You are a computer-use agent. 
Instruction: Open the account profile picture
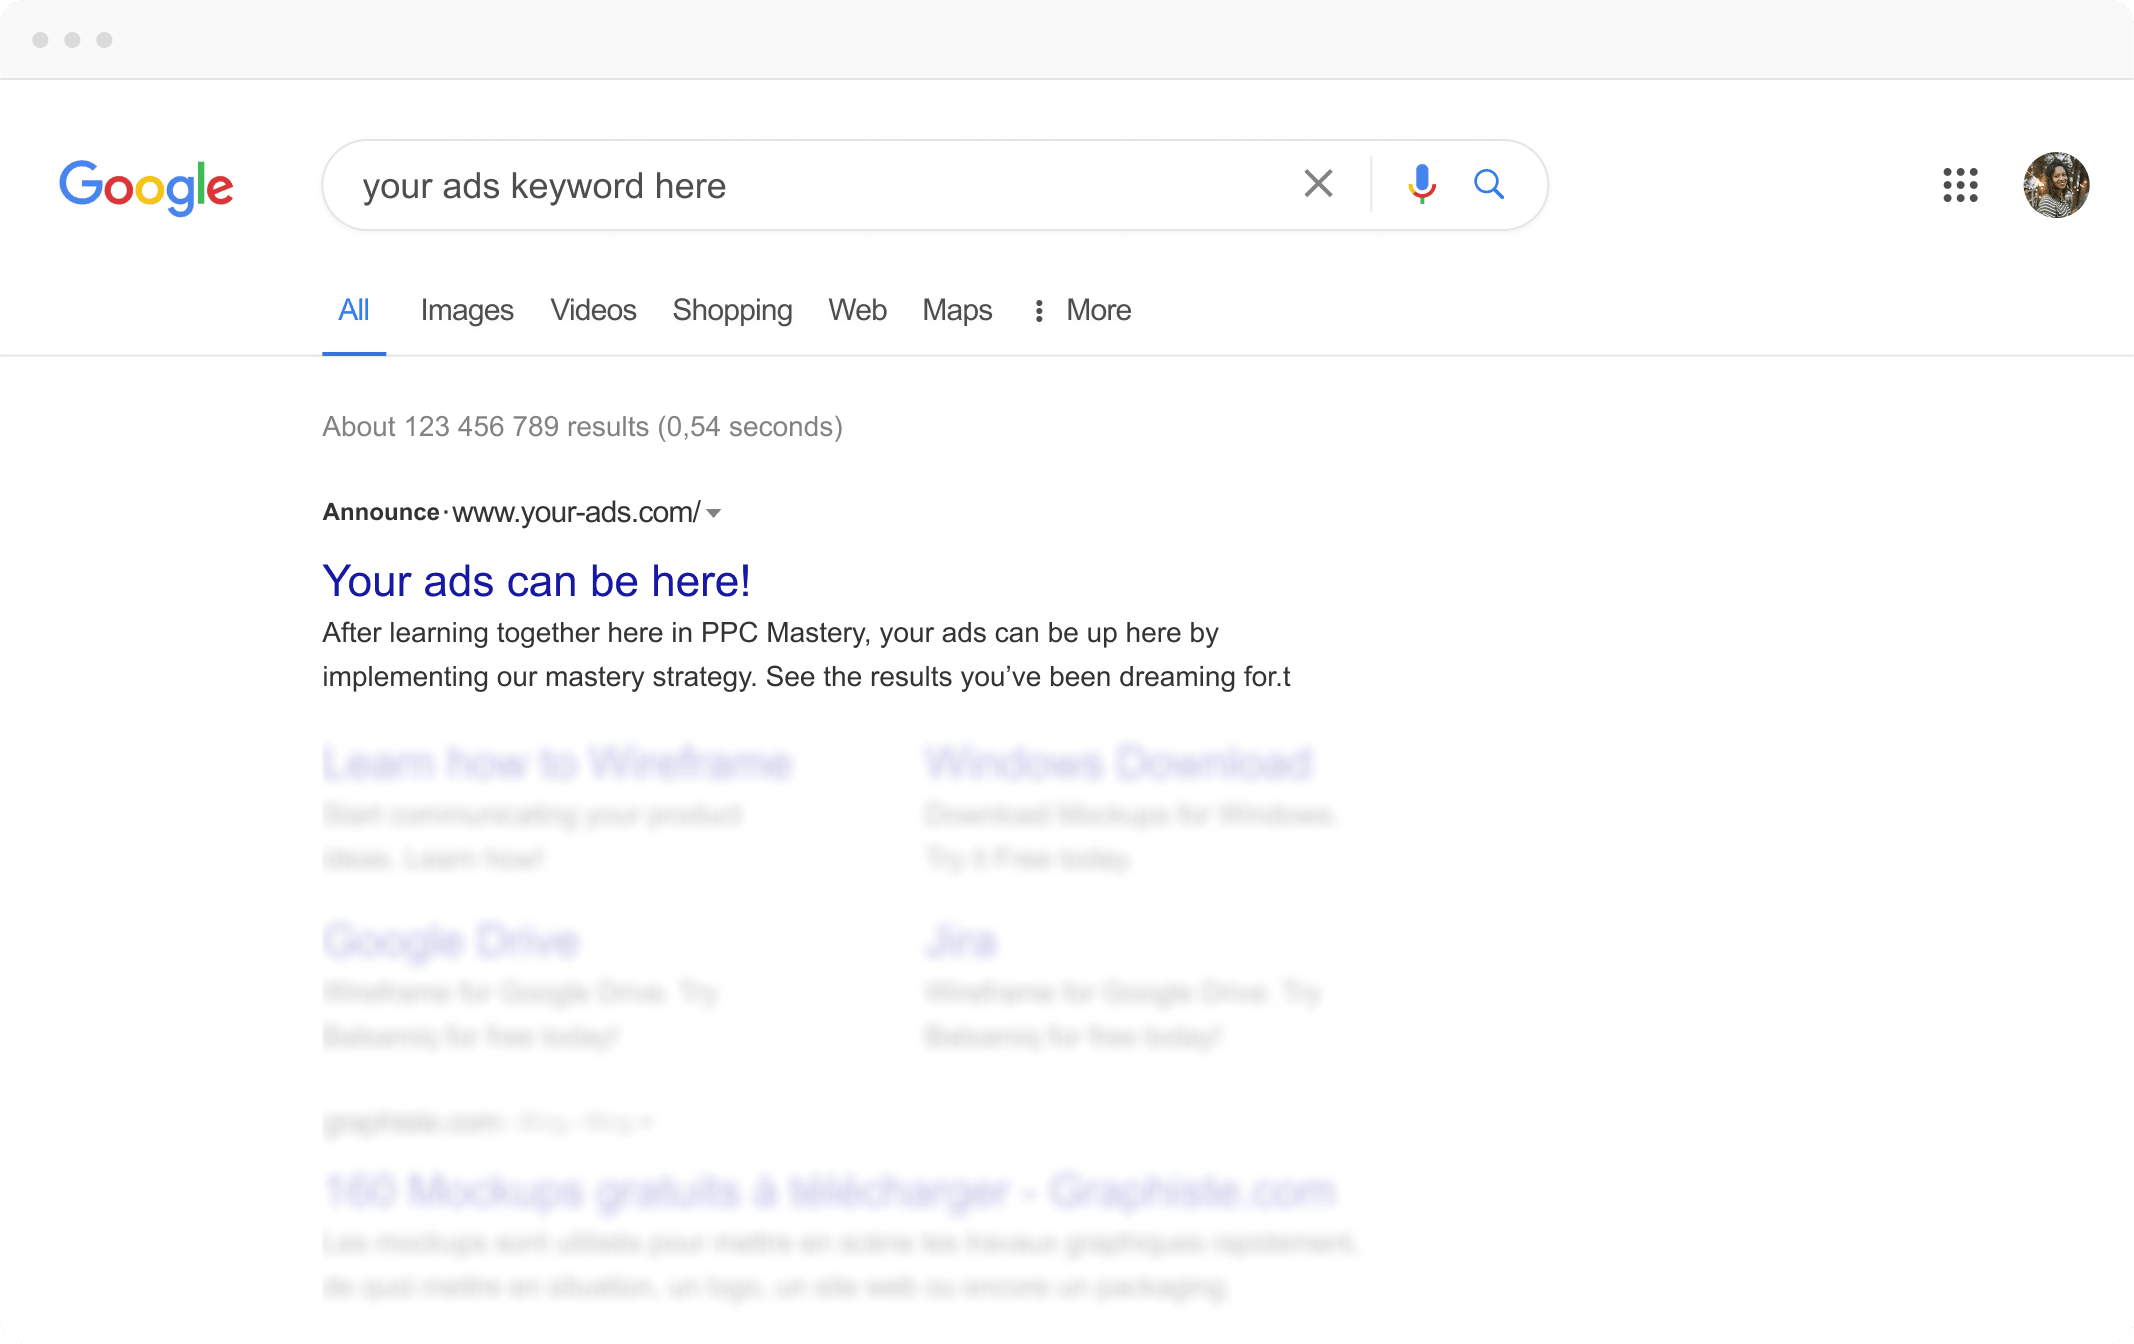click(x=2056, y=185)
